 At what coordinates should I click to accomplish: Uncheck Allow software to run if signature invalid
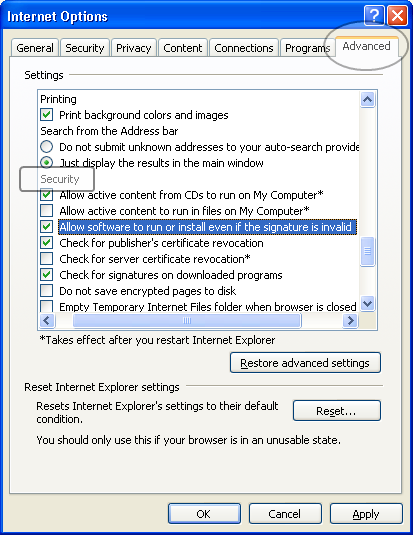pyautogui.click(x=46, y=227)
